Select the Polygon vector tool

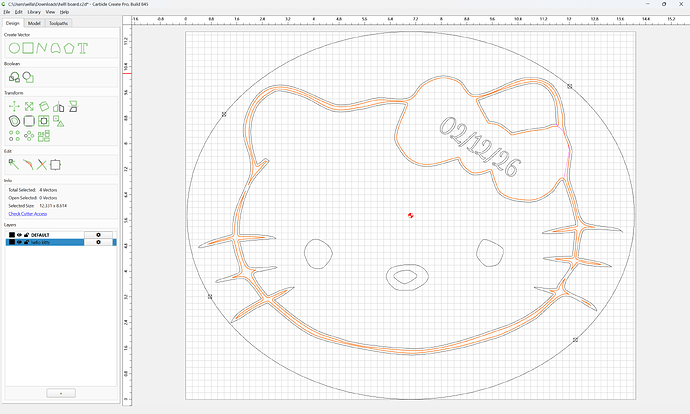coord(69,48)
